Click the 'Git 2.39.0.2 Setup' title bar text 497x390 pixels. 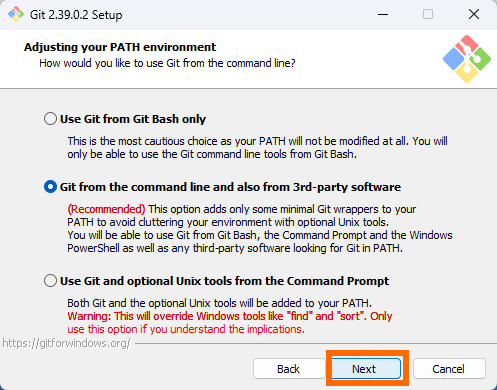76,15
